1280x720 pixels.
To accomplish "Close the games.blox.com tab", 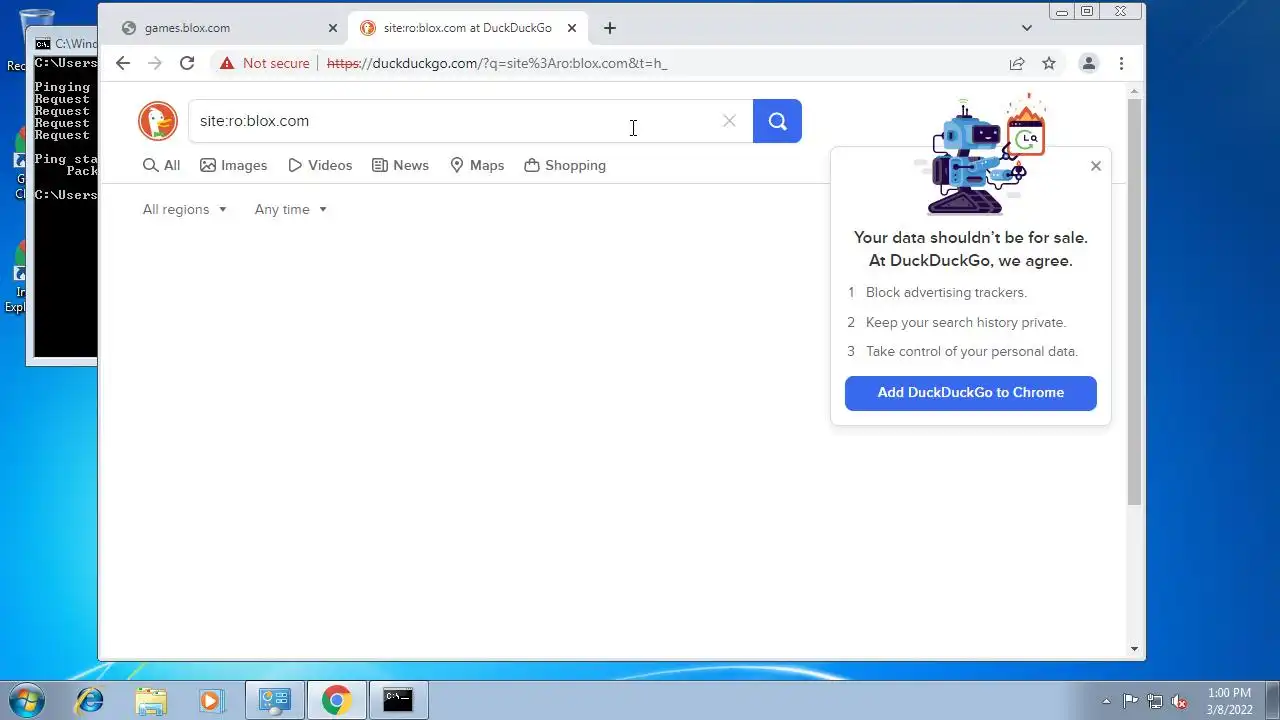I will [x=333, y=28].
